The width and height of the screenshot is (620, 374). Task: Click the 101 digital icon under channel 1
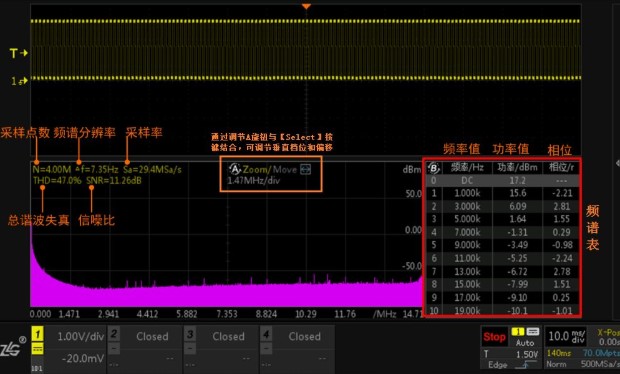click(x=37, y=368)
